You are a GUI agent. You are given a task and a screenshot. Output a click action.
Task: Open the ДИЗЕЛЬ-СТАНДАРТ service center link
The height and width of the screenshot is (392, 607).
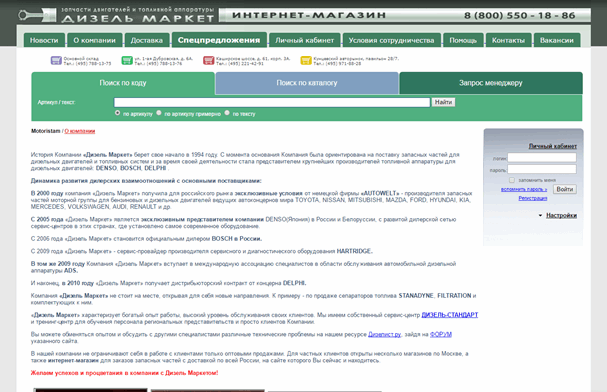click(x=450, y=315)
